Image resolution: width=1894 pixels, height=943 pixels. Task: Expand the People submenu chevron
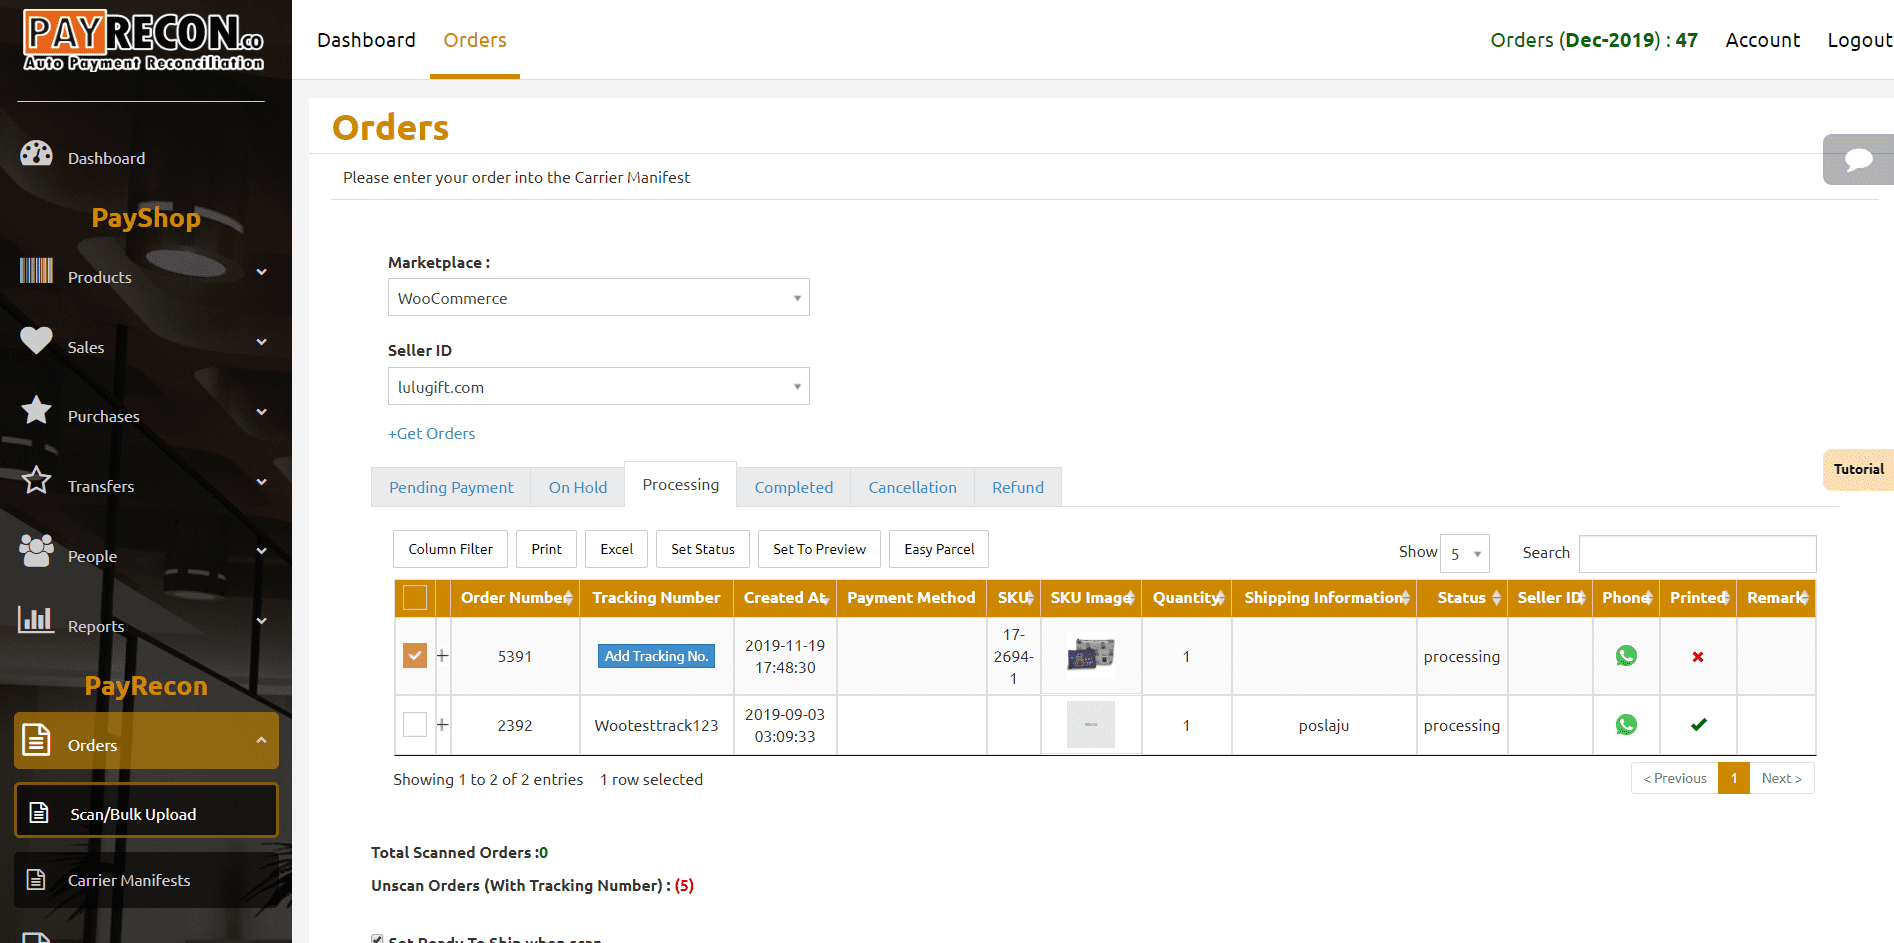tap(261, 551)
